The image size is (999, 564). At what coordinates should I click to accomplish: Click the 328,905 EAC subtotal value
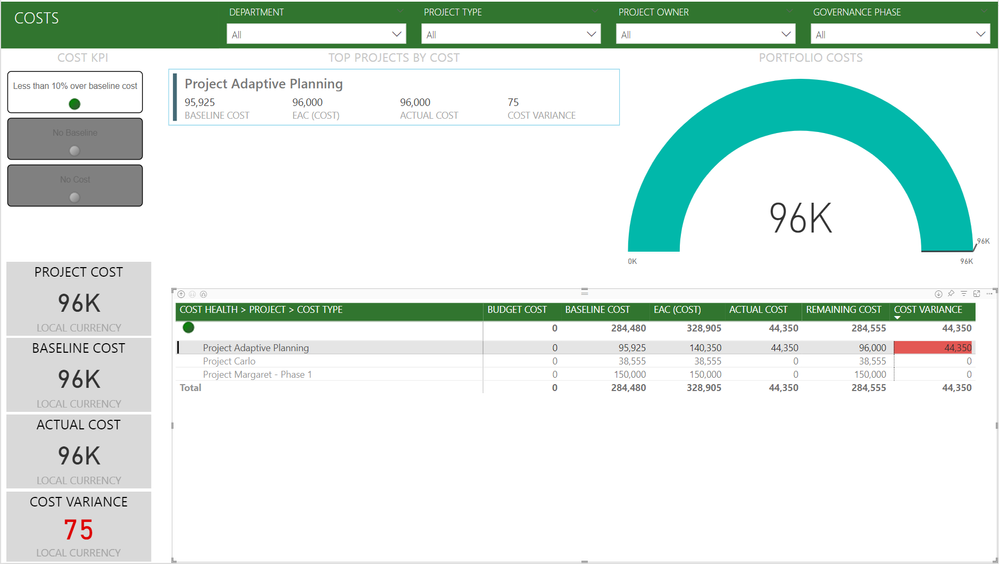click(x=704, y=328)
